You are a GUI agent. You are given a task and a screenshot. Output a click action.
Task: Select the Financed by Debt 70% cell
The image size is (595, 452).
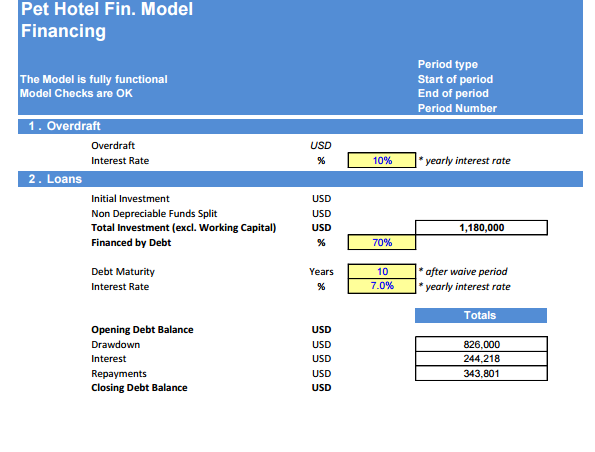pos(382,242)
